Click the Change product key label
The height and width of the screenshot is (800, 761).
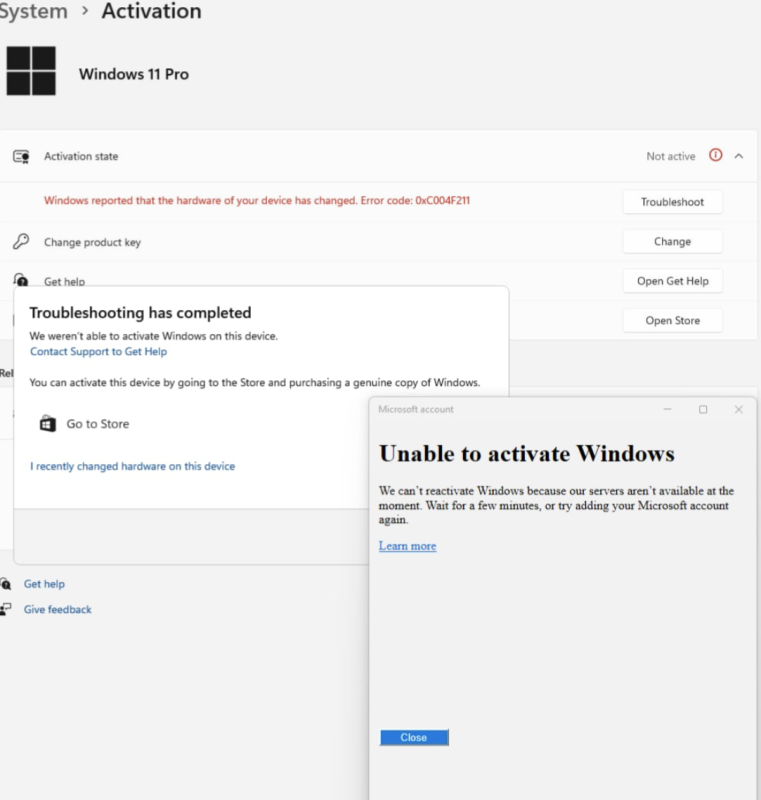click(x=92, y=242)
